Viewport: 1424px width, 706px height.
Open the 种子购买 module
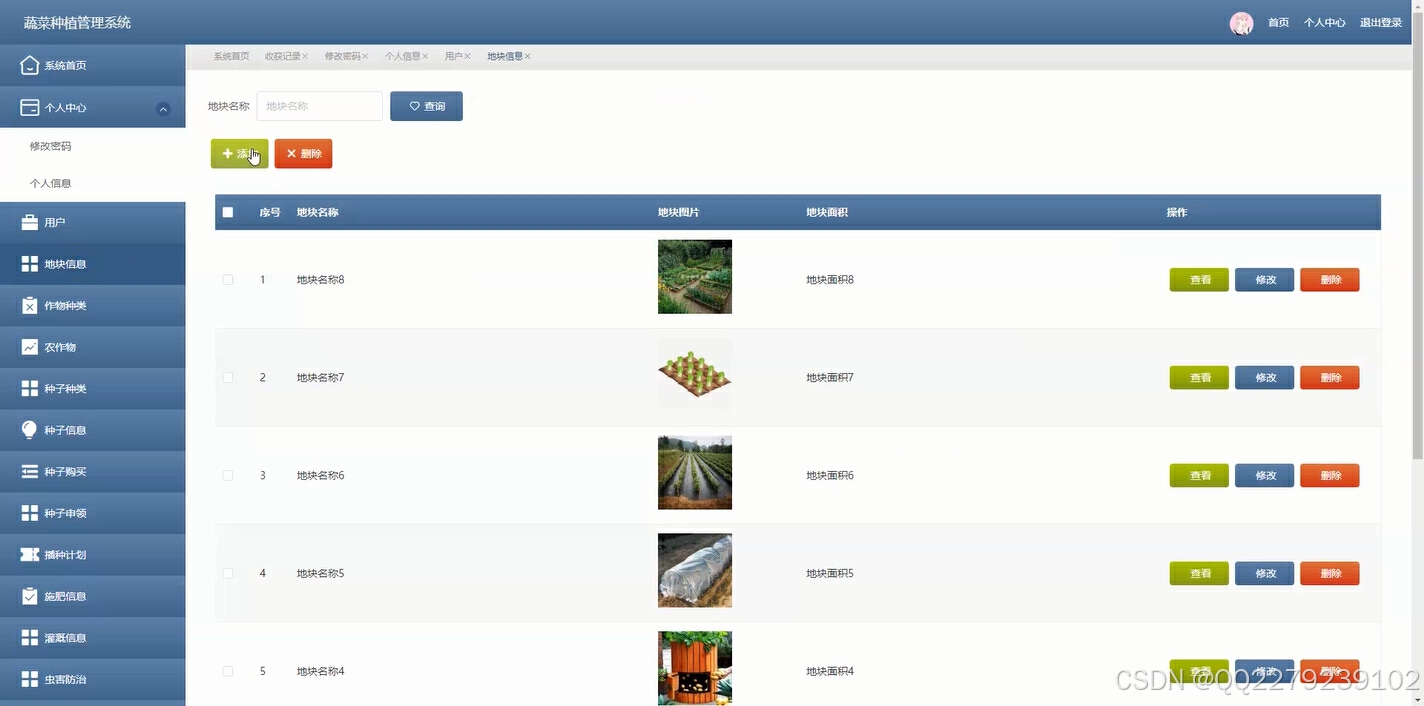pos(60,471)
